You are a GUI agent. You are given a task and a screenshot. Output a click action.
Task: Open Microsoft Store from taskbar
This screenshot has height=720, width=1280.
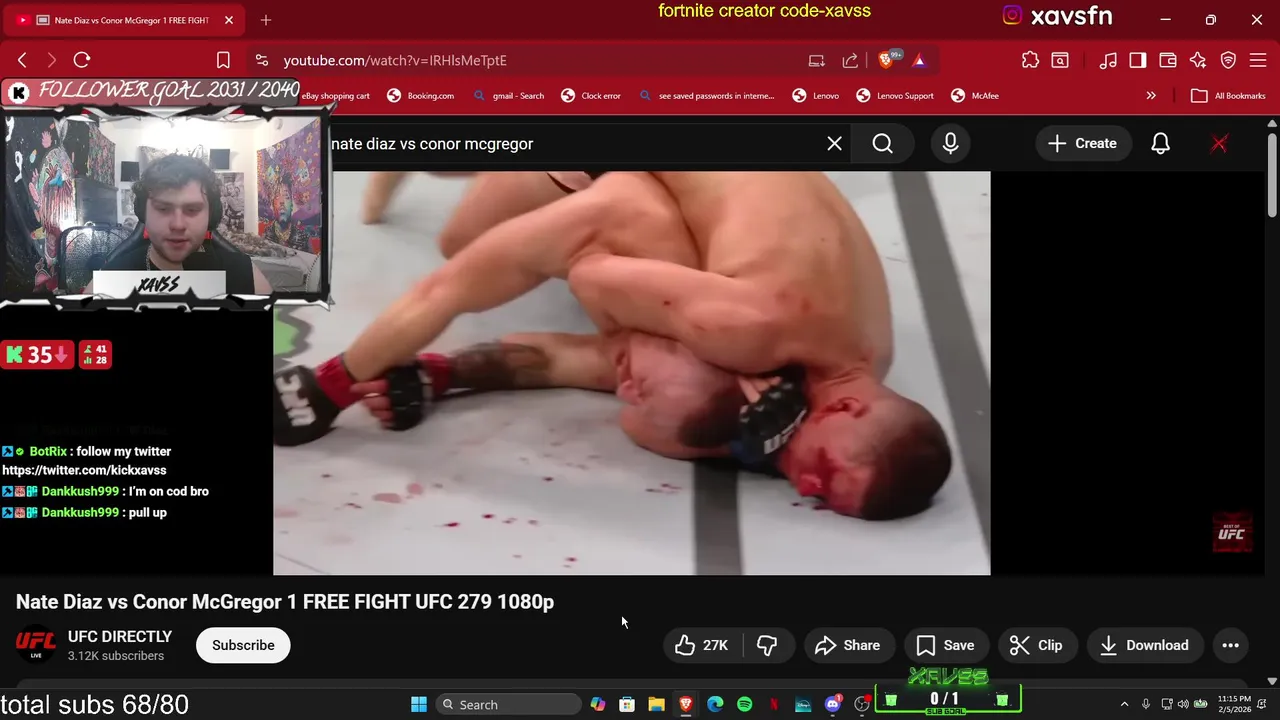[x=627, y=704]
